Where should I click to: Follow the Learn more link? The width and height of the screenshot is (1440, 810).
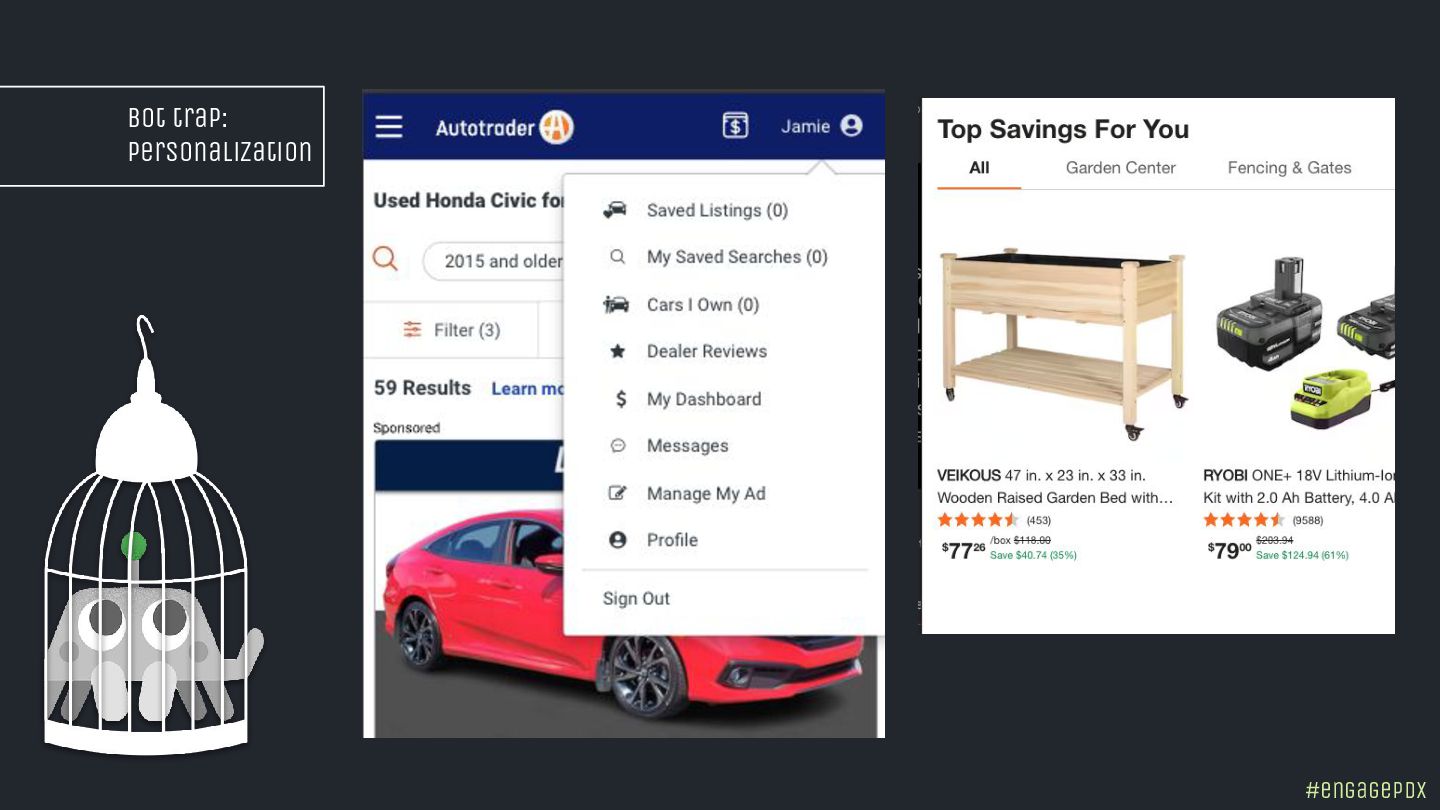tap(529, 389)
